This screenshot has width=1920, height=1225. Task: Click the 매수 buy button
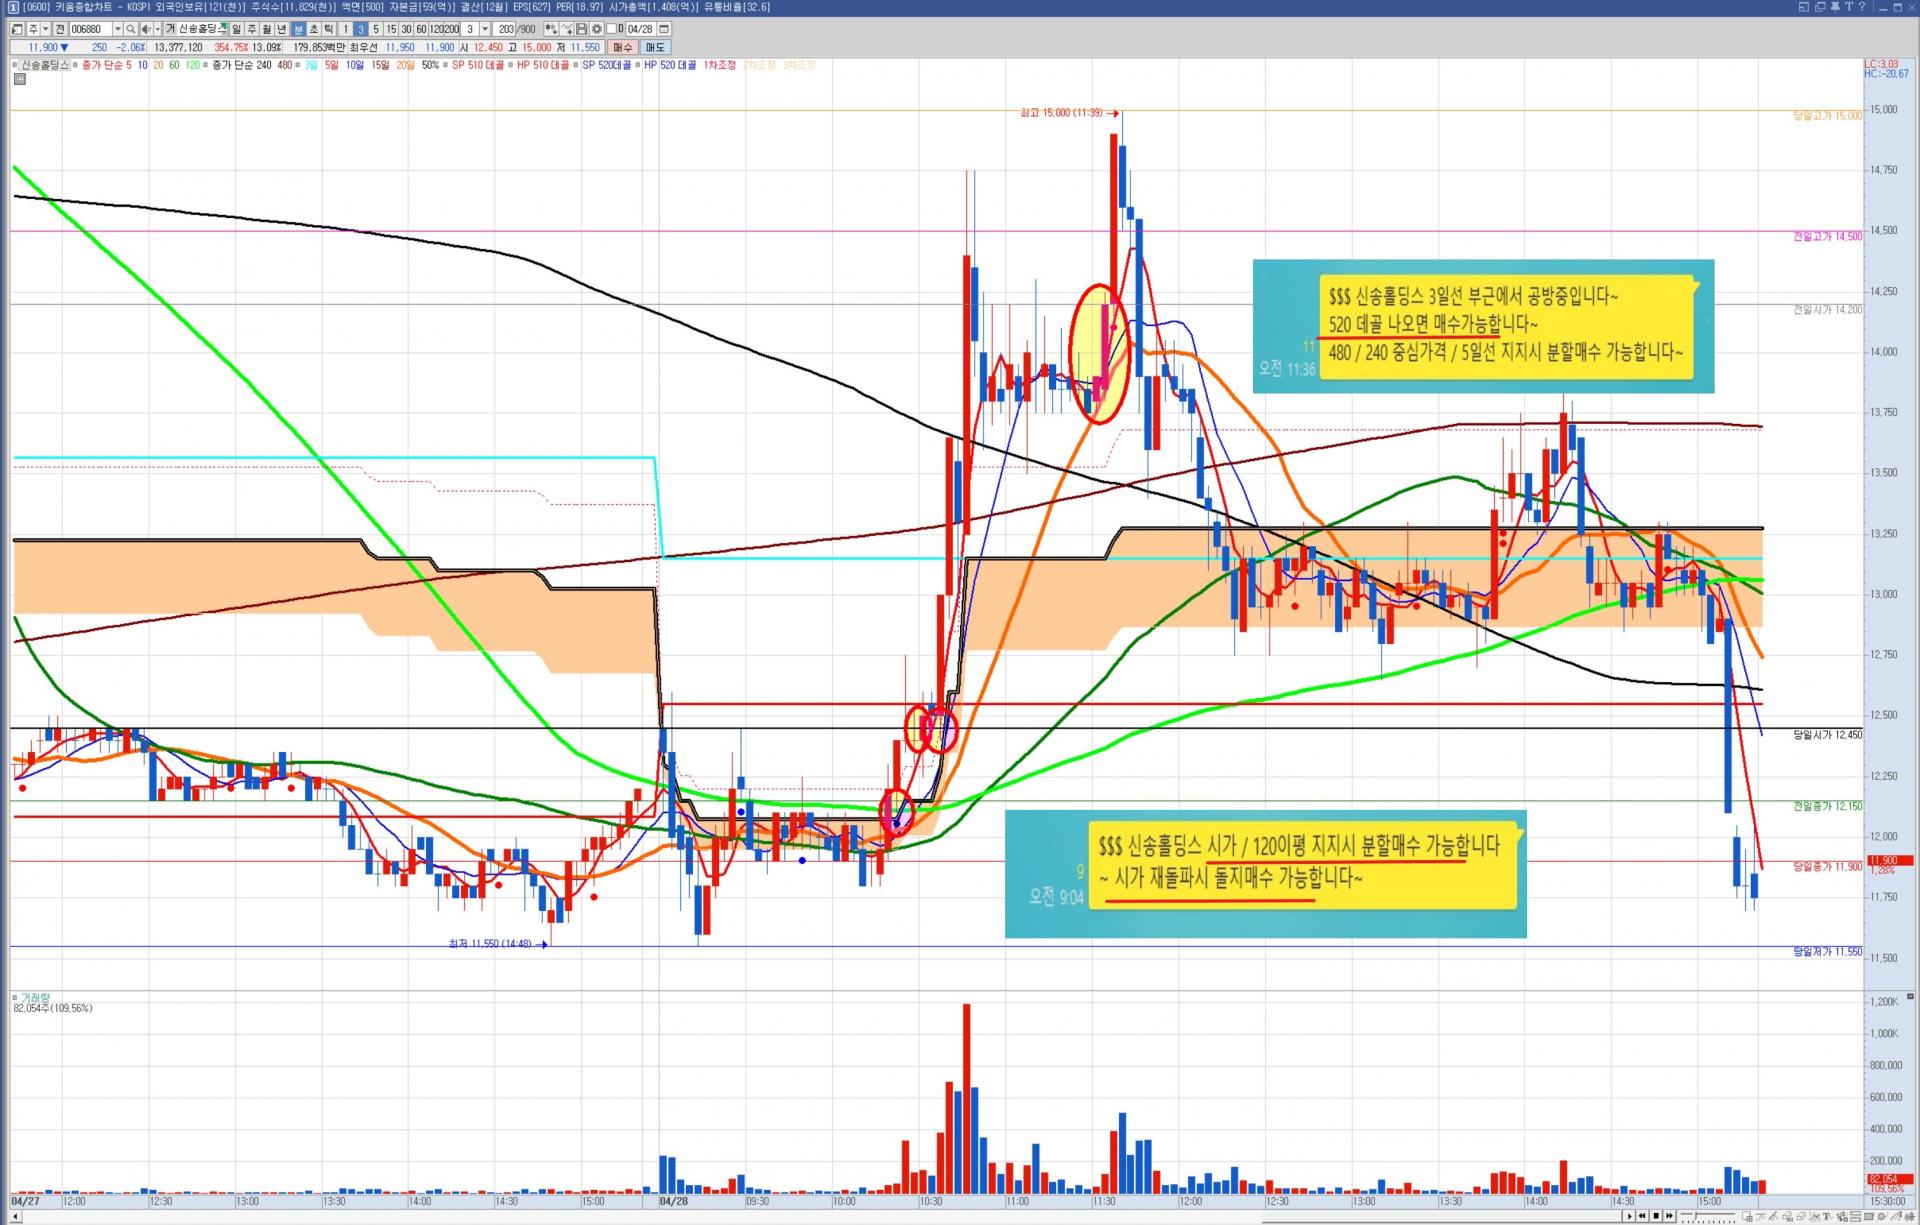coord(622,47)
